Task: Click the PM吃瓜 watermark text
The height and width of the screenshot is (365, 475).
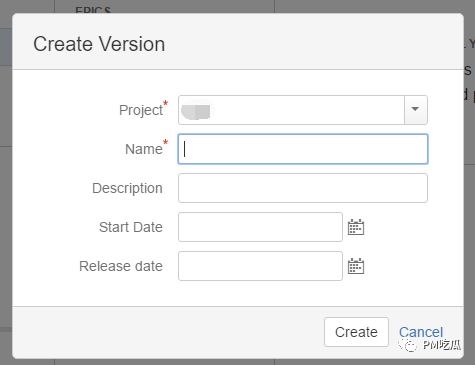Action: 442,345
